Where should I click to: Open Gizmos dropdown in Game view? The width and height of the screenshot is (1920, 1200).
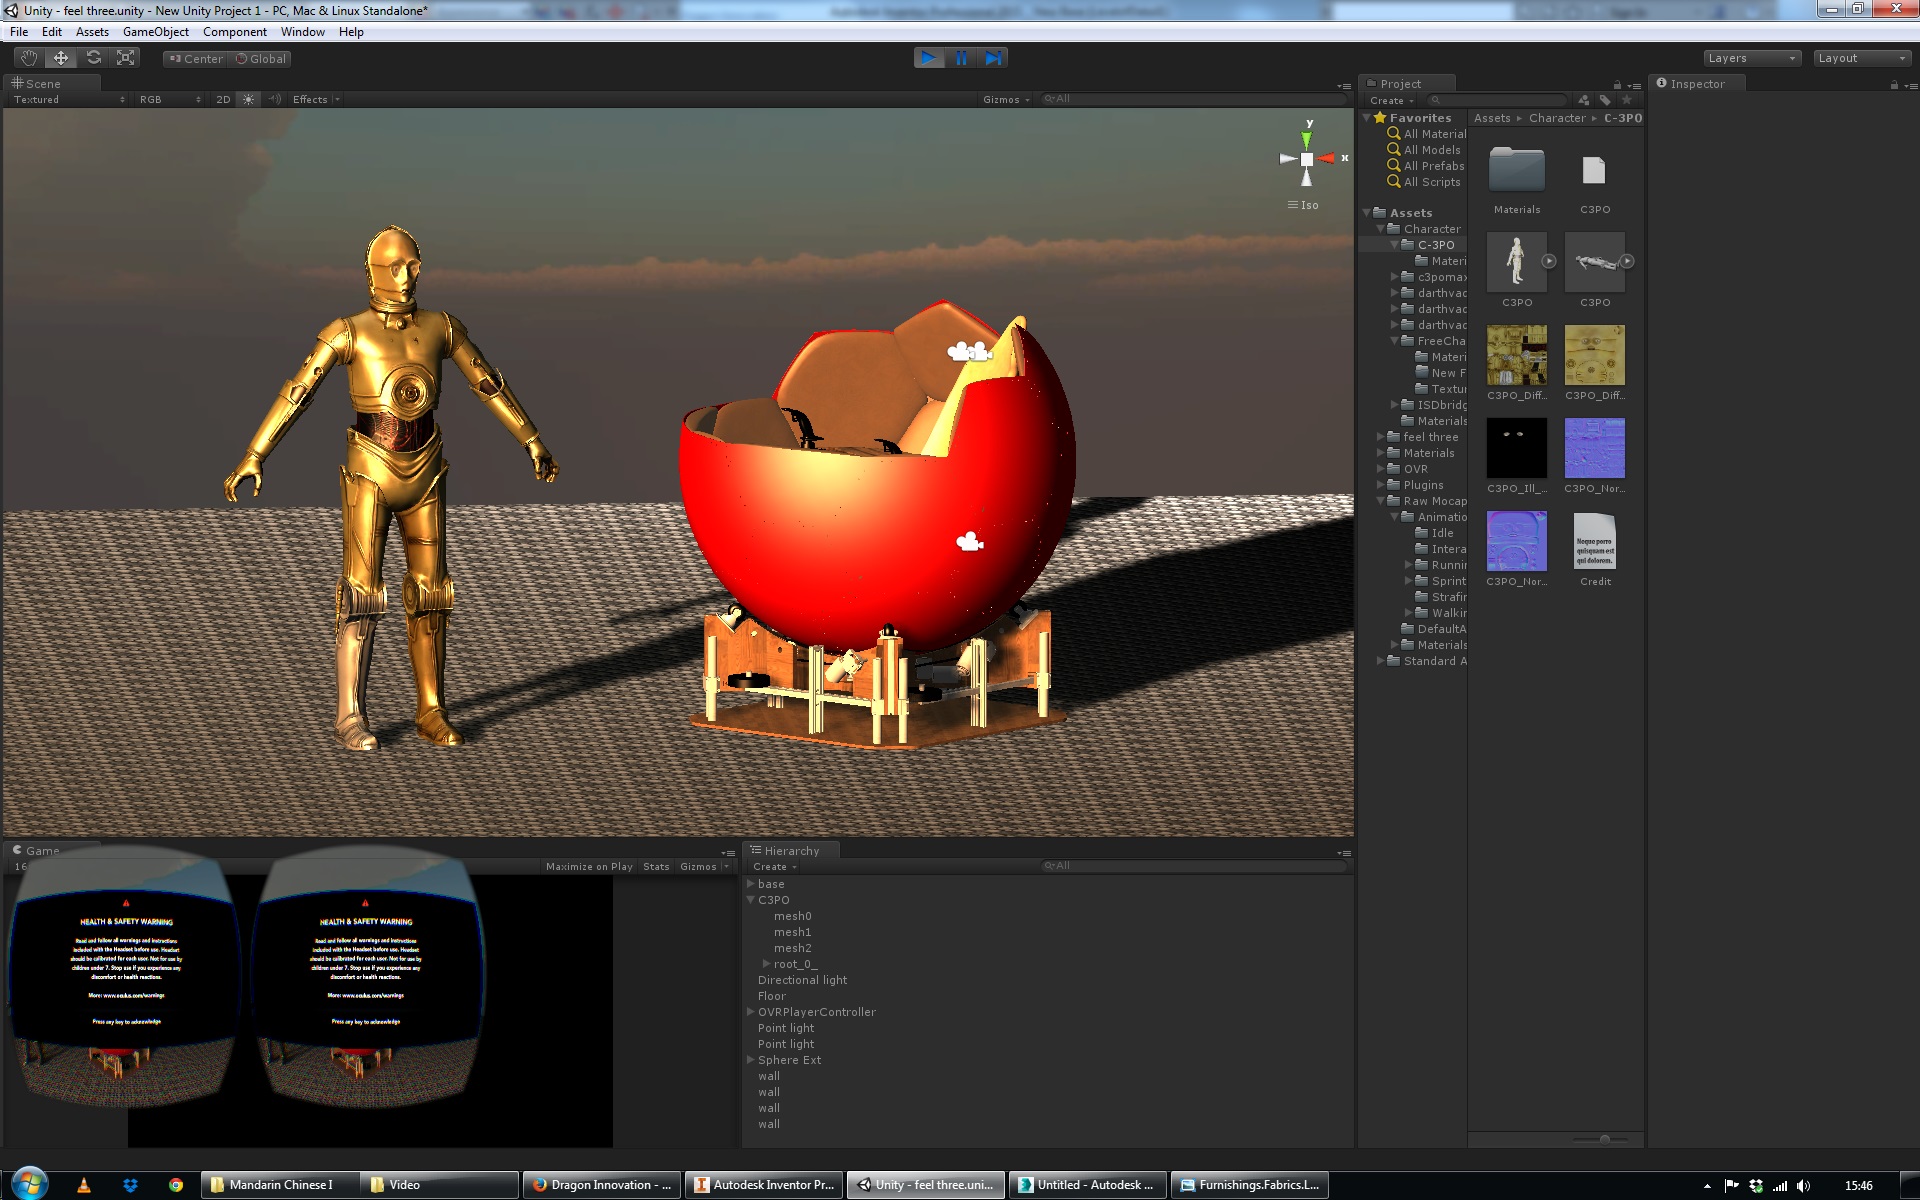(704, 867)
